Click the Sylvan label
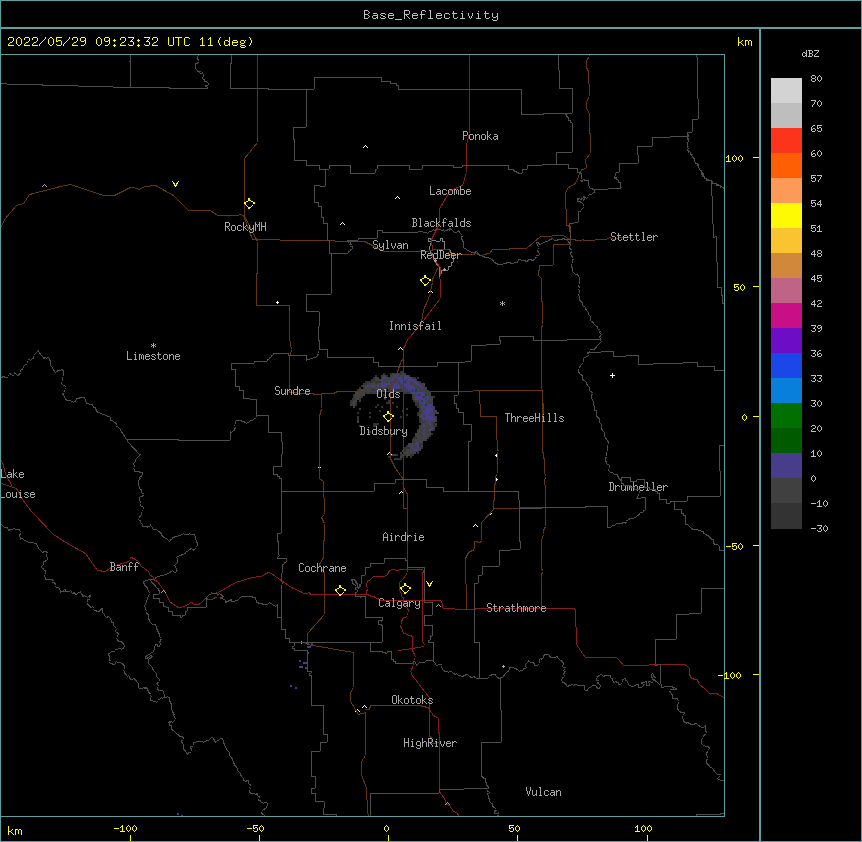 pos(390,245)
